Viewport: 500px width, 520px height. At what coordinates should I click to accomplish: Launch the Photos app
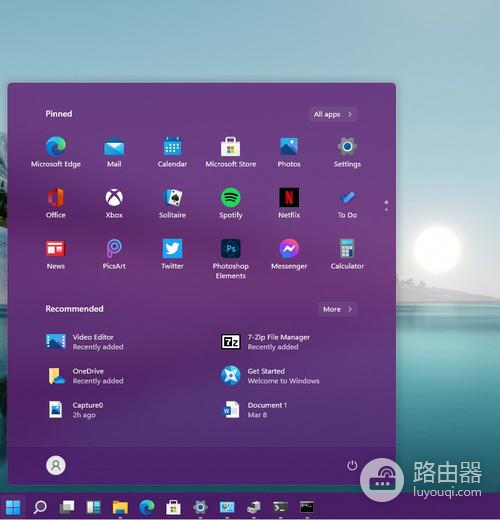point(289,152)
